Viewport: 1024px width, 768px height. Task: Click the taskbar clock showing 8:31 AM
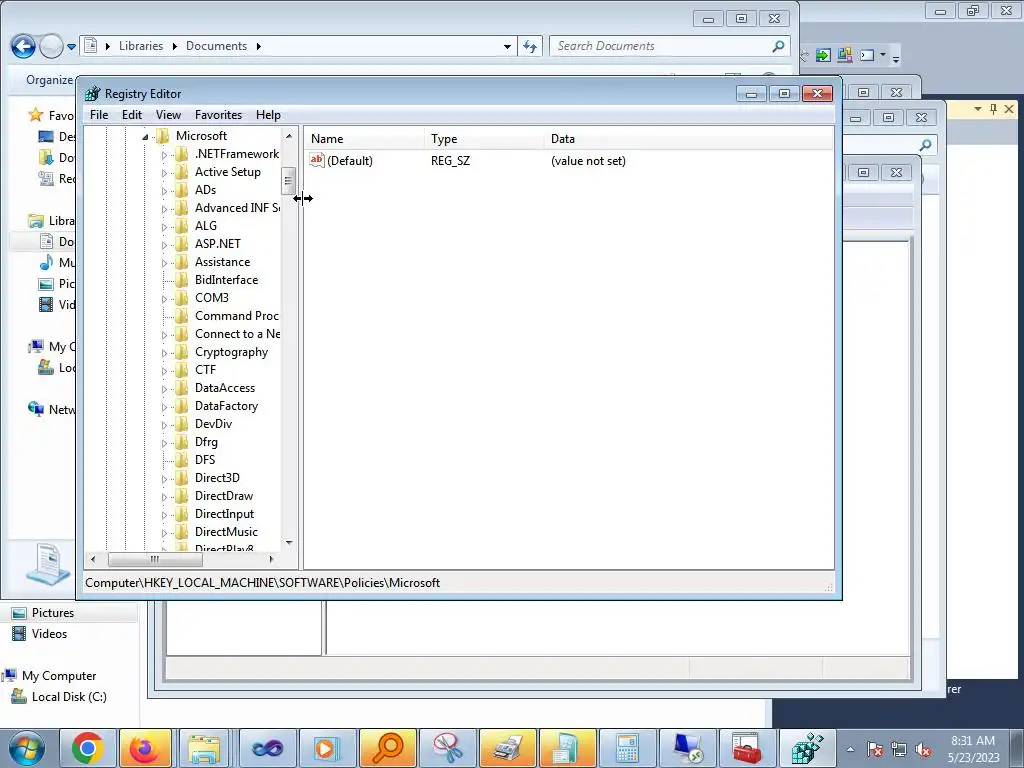[x=973, y=749]
